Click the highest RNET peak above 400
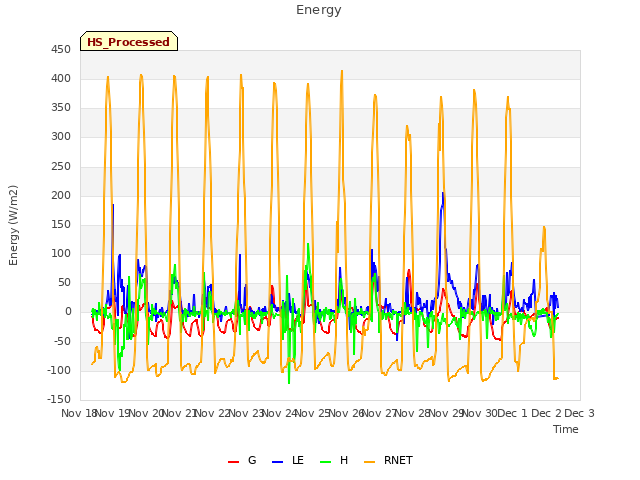 (342, 71)
